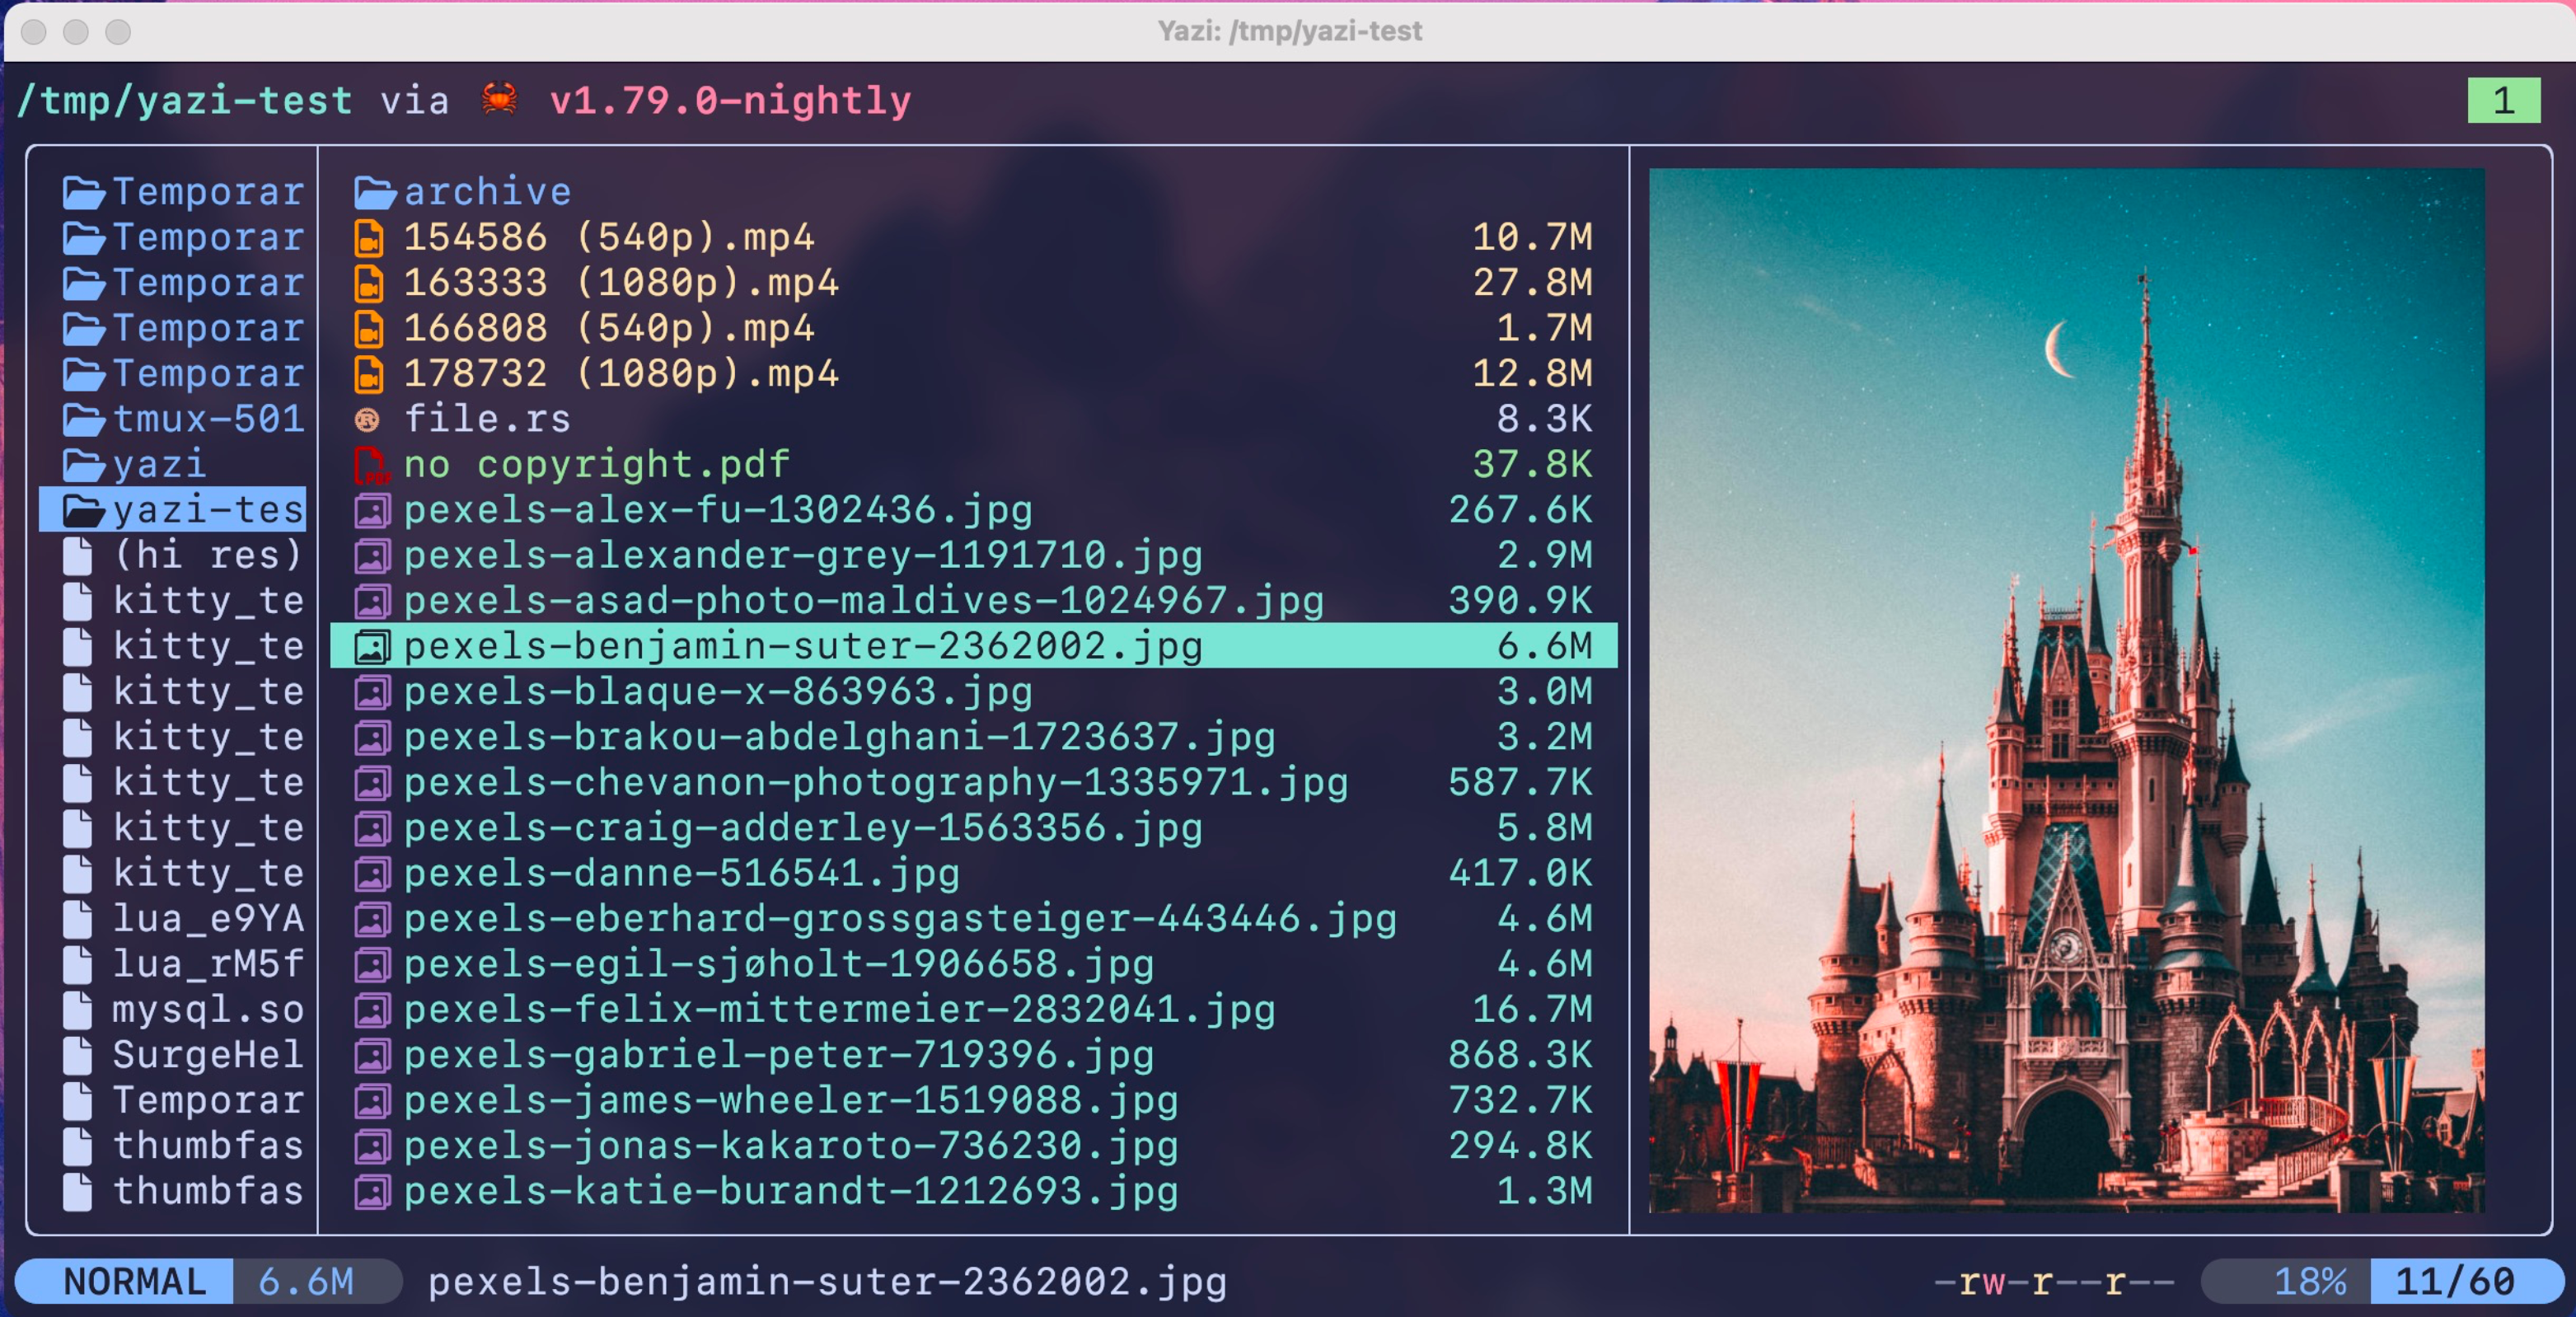Select the highlighted yazi-tes folder entry
2576x1317 pixels.
[x=173, y=510]
